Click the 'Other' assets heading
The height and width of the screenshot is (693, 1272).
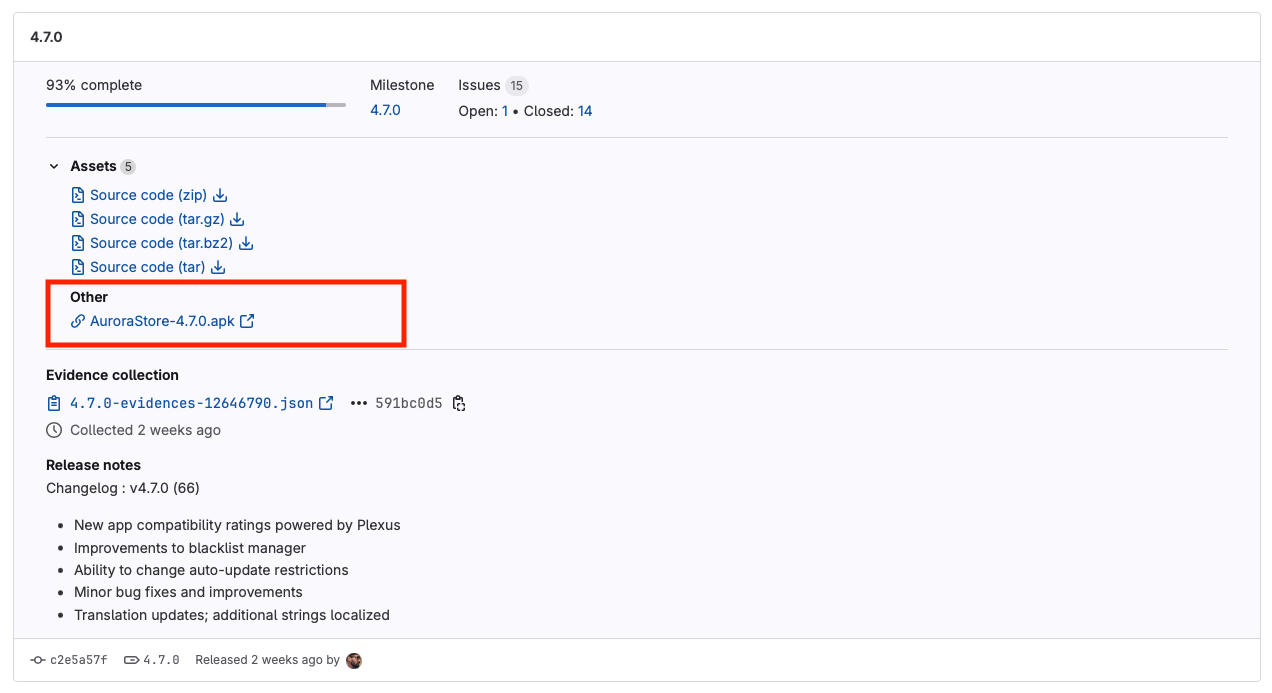pyautogui.click(x=89, y=297)
